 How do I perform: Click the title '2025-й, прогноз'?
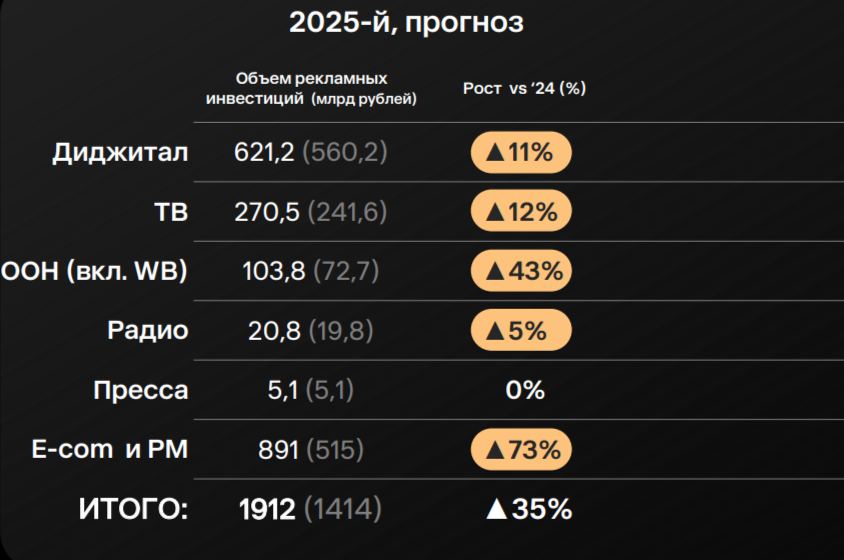coord(406,23)
